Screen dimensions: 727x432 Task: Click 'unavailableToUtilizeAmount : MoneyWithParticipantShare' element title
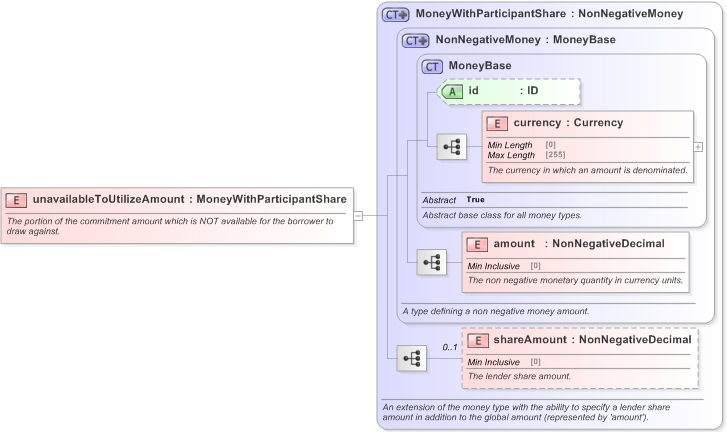pos(190,199)
